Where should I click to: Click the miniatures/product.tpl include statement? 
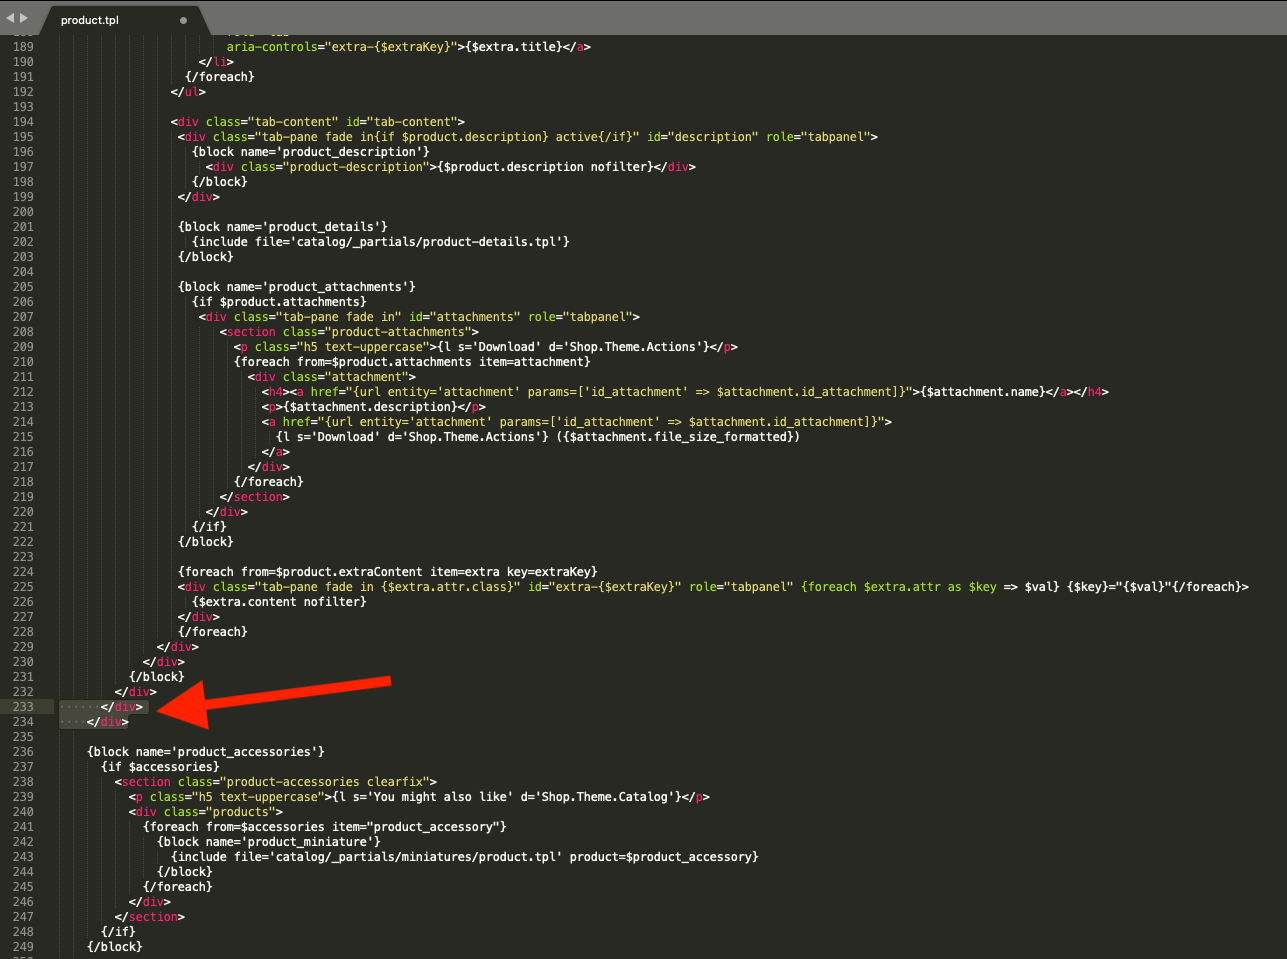pyautogui.click(x=464, y=857)
